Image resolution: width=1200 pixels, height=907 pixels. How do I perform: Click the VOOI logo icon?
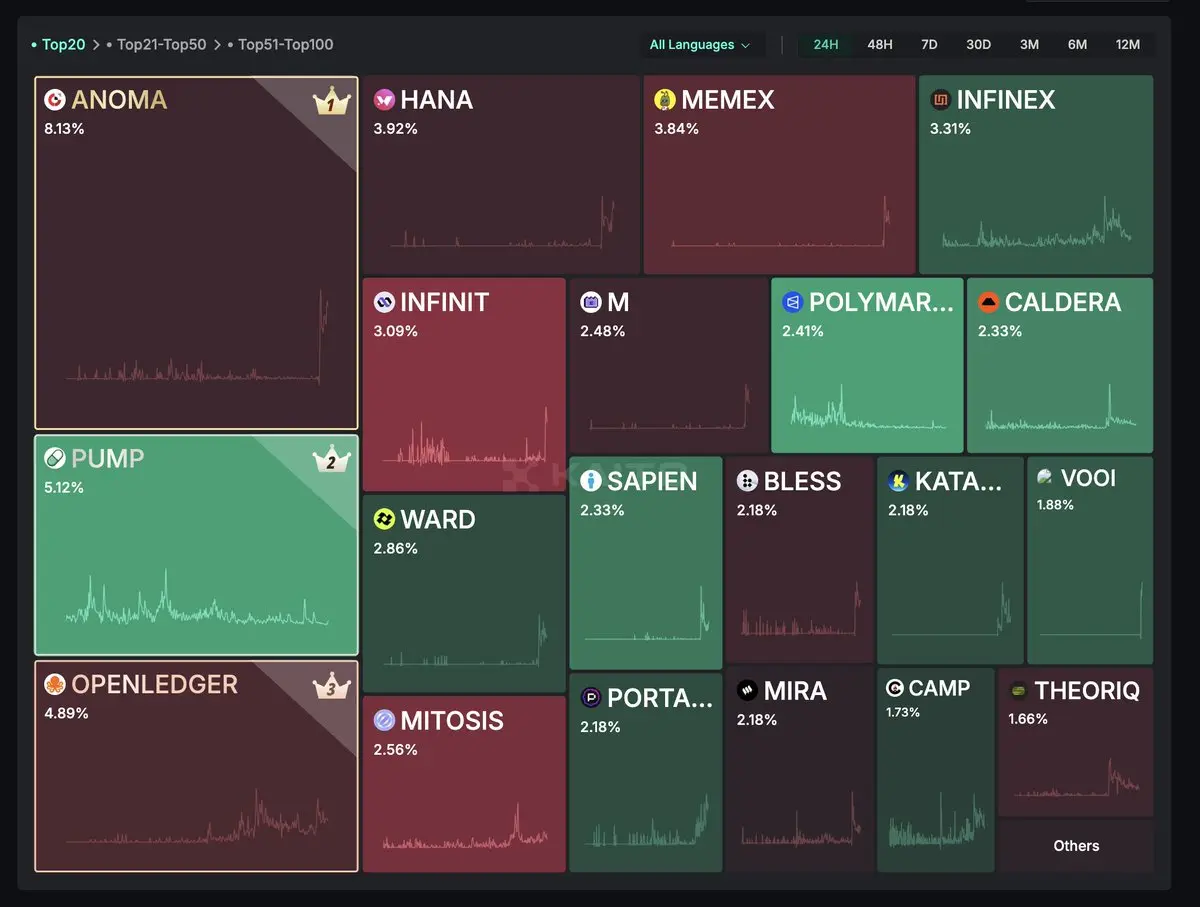click(x=1045, y=477)
